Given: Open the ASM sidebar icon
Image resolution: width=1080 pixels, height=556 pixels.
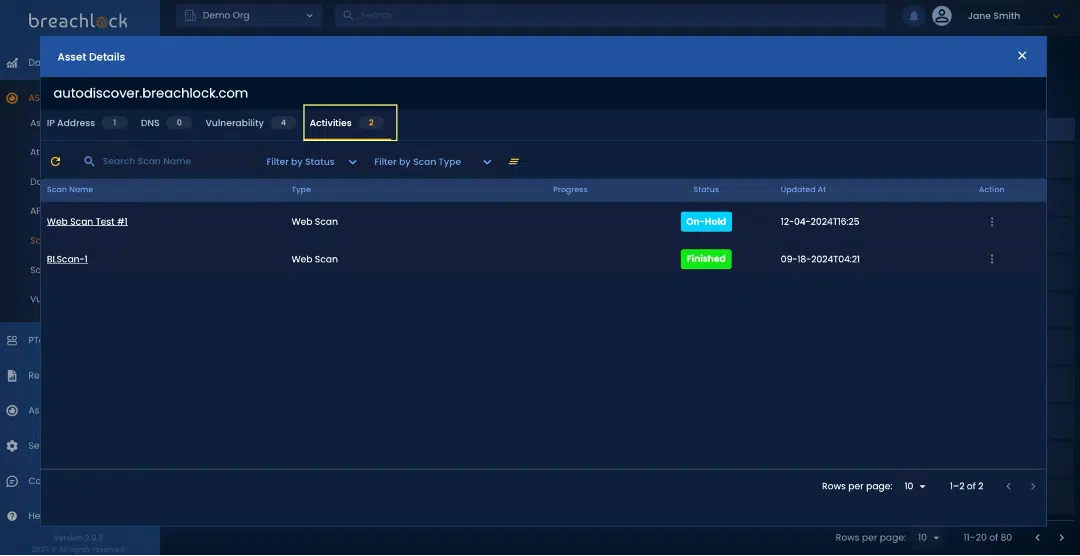Looking at the screenshot, I should (x=12, y=99).
